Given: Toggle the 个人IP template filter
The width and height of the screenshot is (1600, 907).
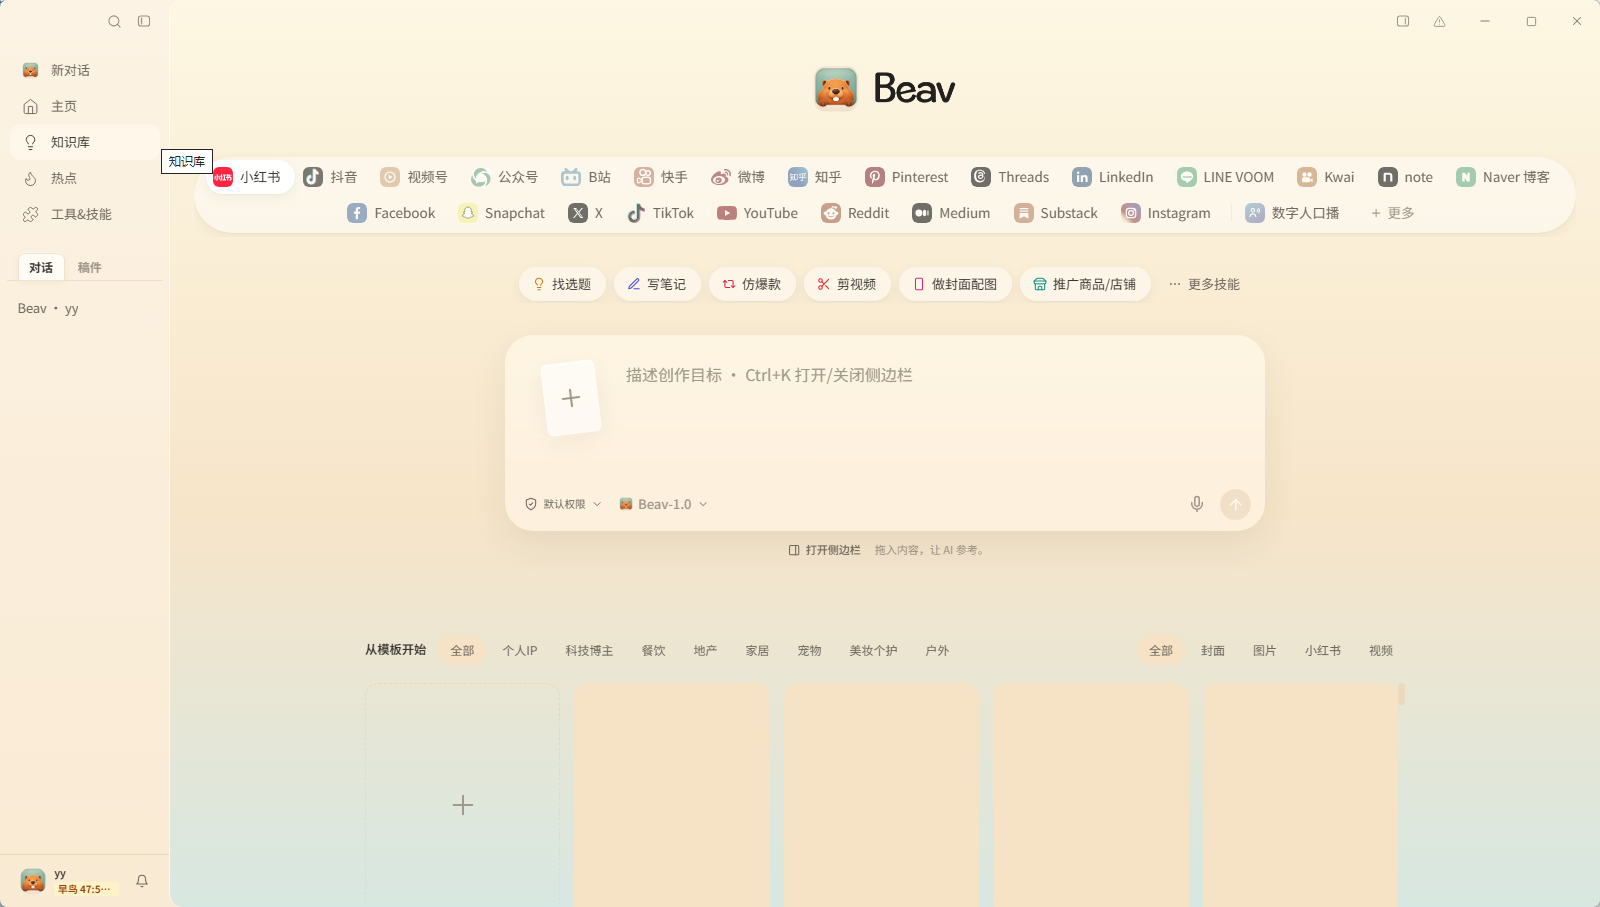Looking at the screenshot, I should click(520, 651).
